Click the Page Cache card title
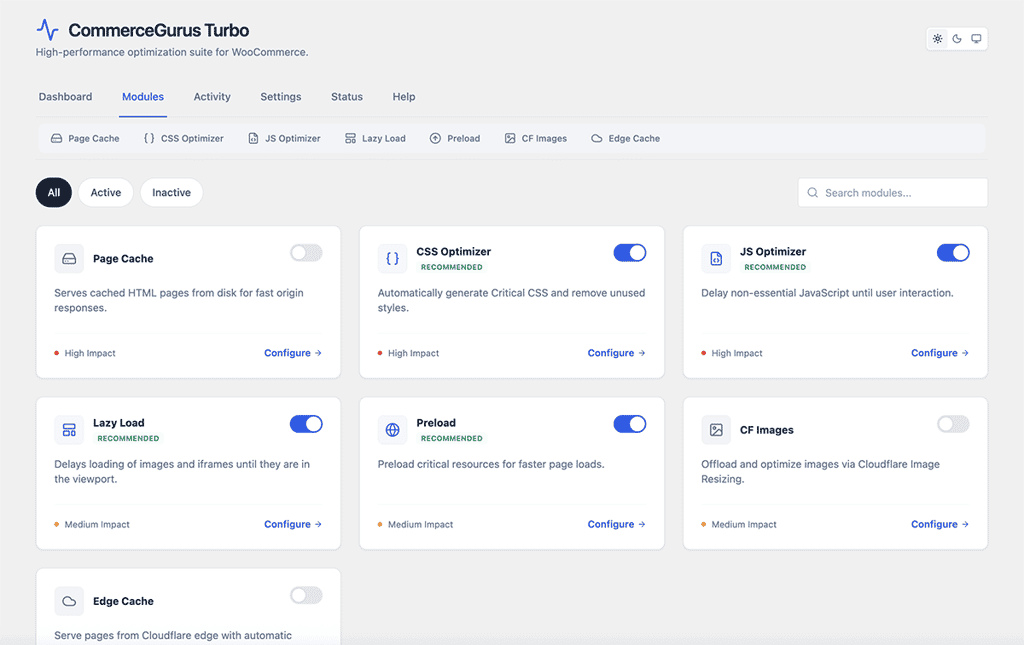The image size is (1024, 645). 123,259
